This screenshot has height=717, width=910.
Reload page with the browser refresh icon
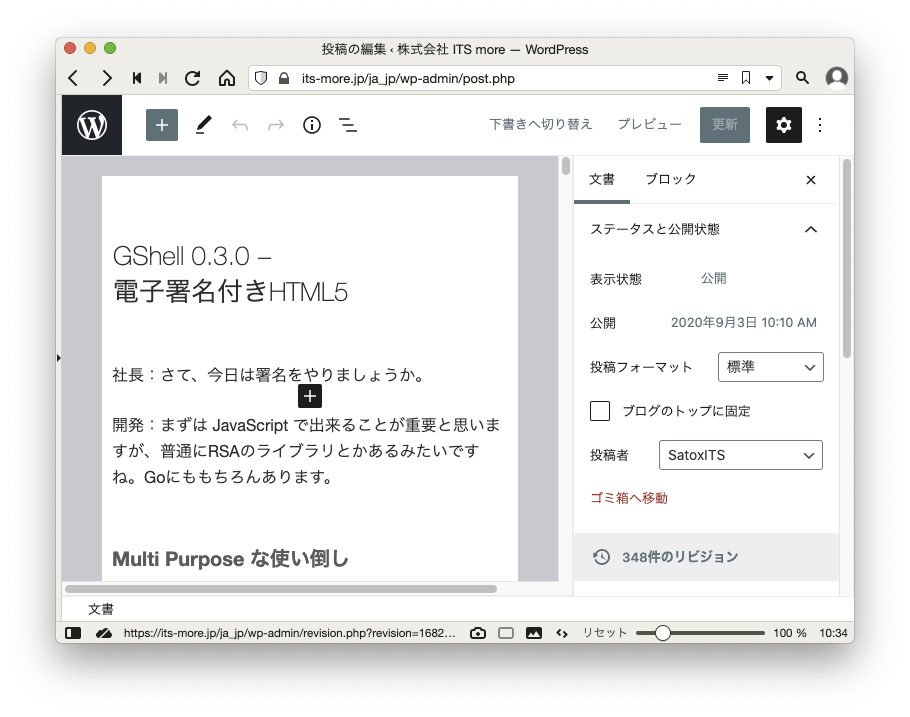(x=193, y=78)
